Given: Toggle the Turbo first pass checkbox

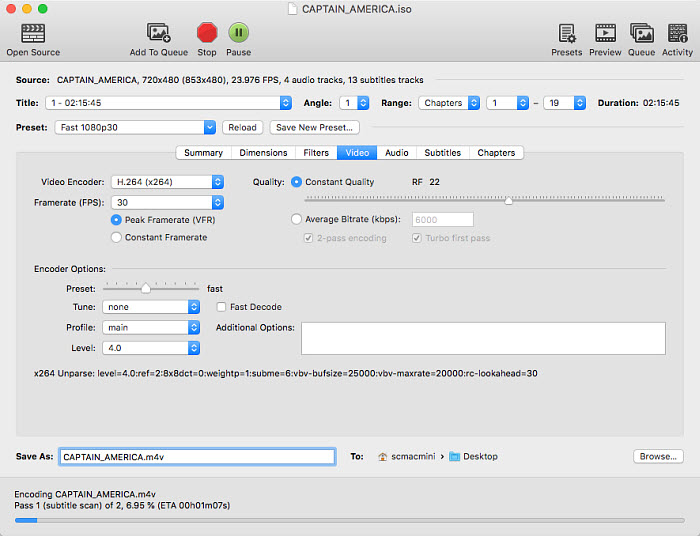Looking at the screenshot, I should 417,238.
